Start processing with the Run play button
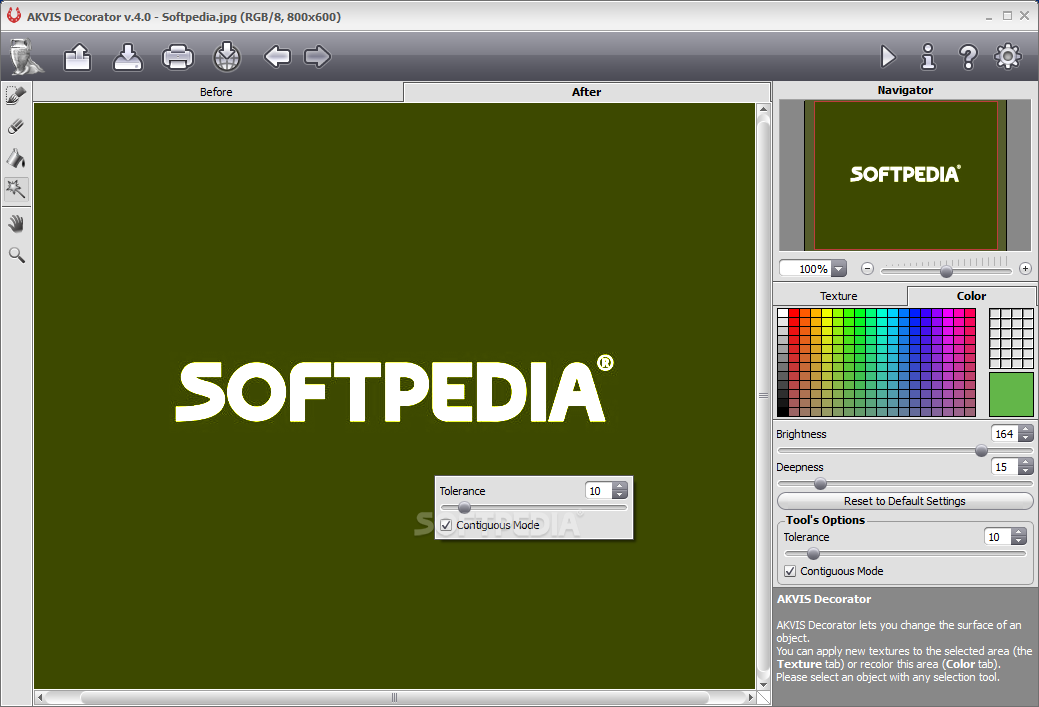This screenshot has width=1039, height=707. pyautogui.click(x=888, y=56)
